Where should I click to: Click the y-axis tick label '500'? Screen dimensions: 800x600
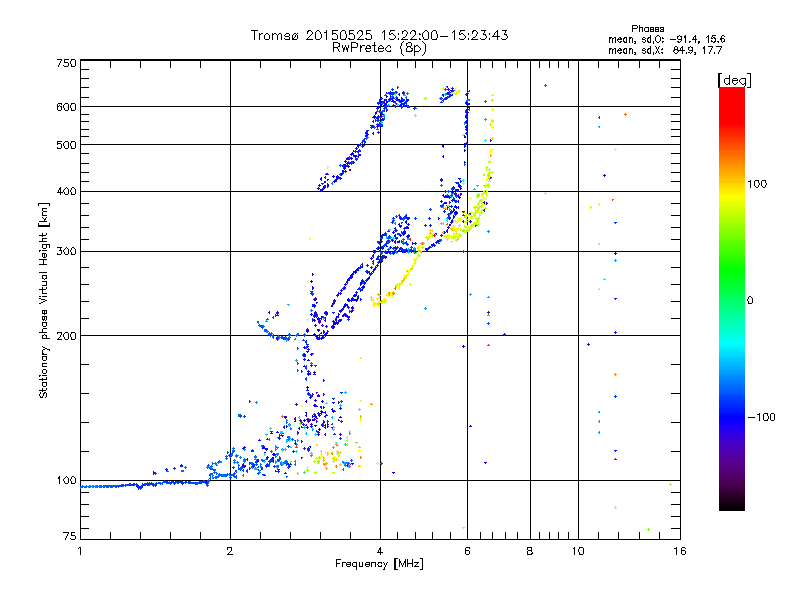[67, 145]
